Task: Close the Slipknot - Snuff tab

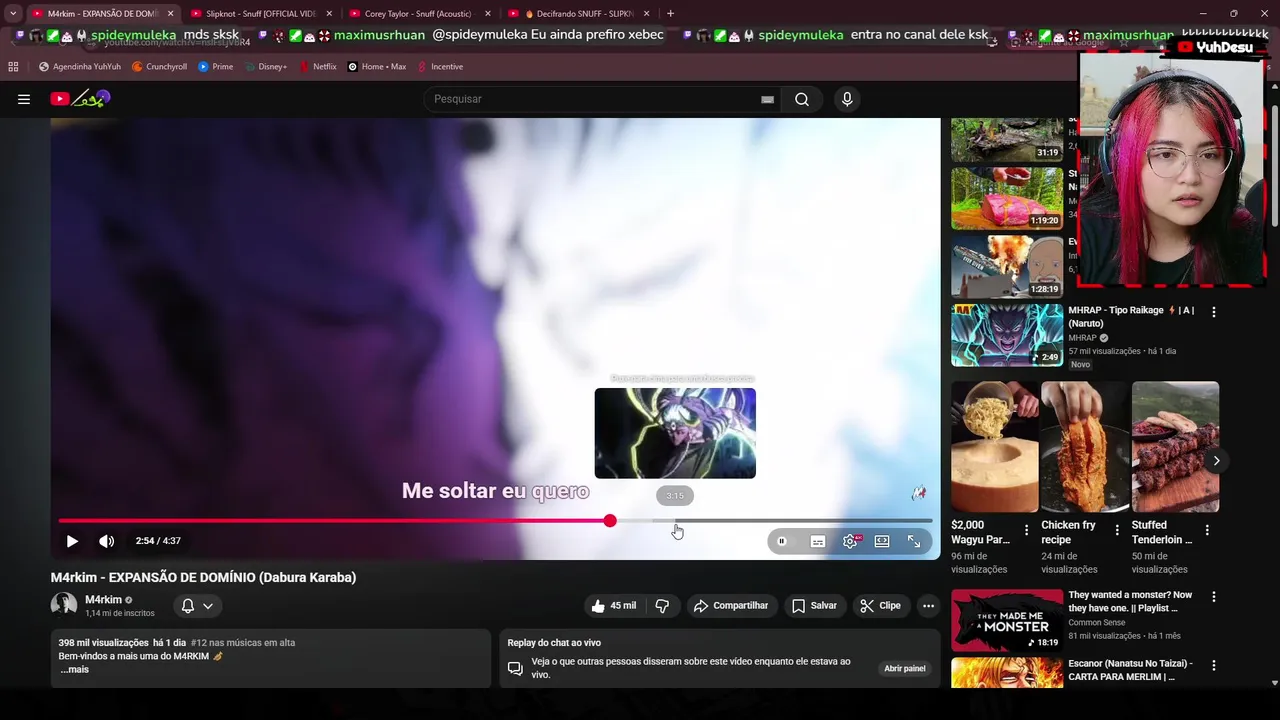Action: 329,14
